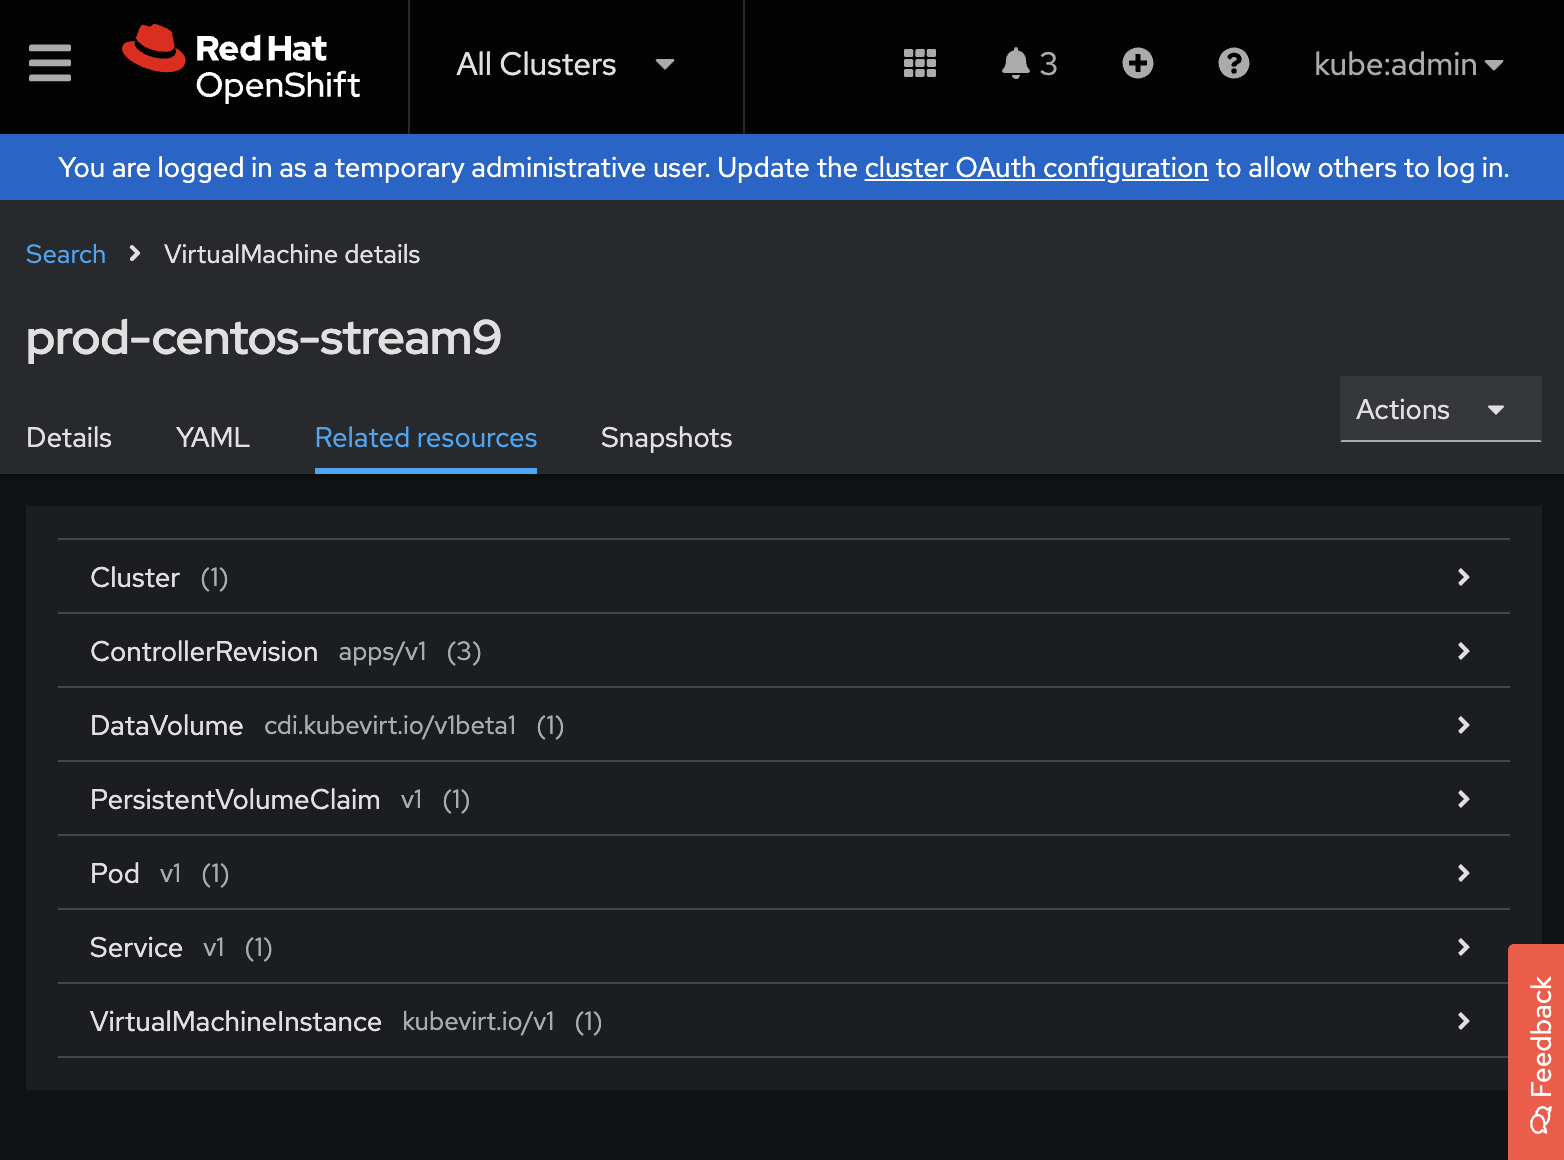Go back via the Search breadcrumb link
The width and height of the screenshot is (1564, 1160).
[66, 254]
